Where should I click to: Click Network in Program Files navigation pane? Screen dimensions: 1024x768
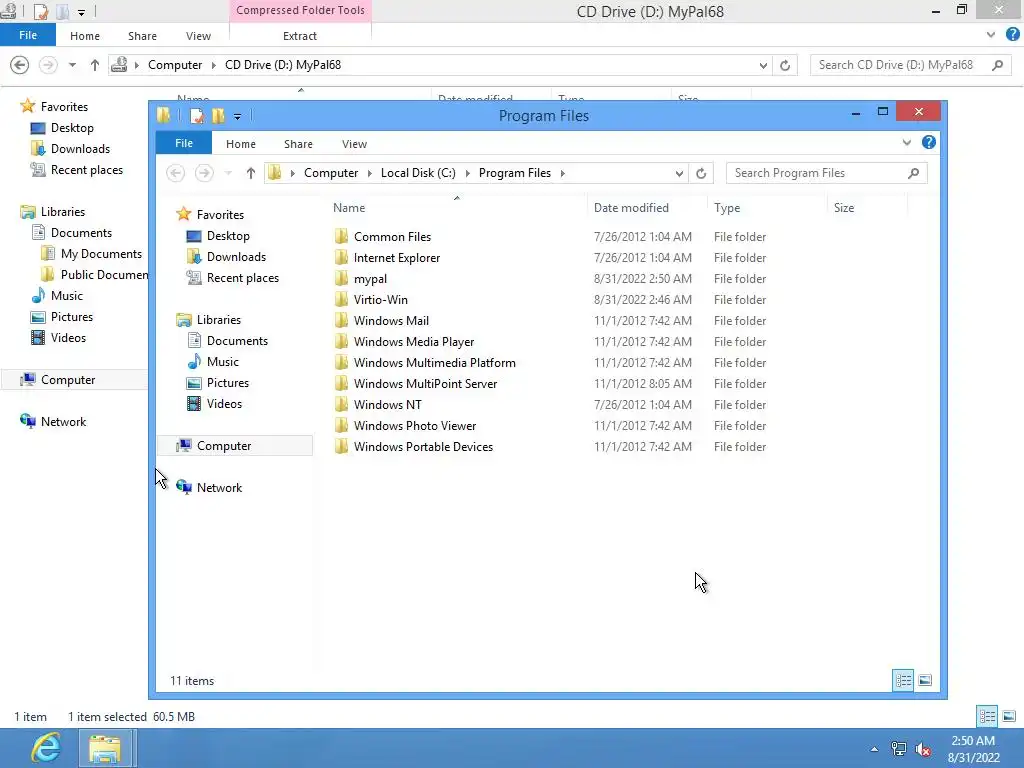tap(219, 488)
